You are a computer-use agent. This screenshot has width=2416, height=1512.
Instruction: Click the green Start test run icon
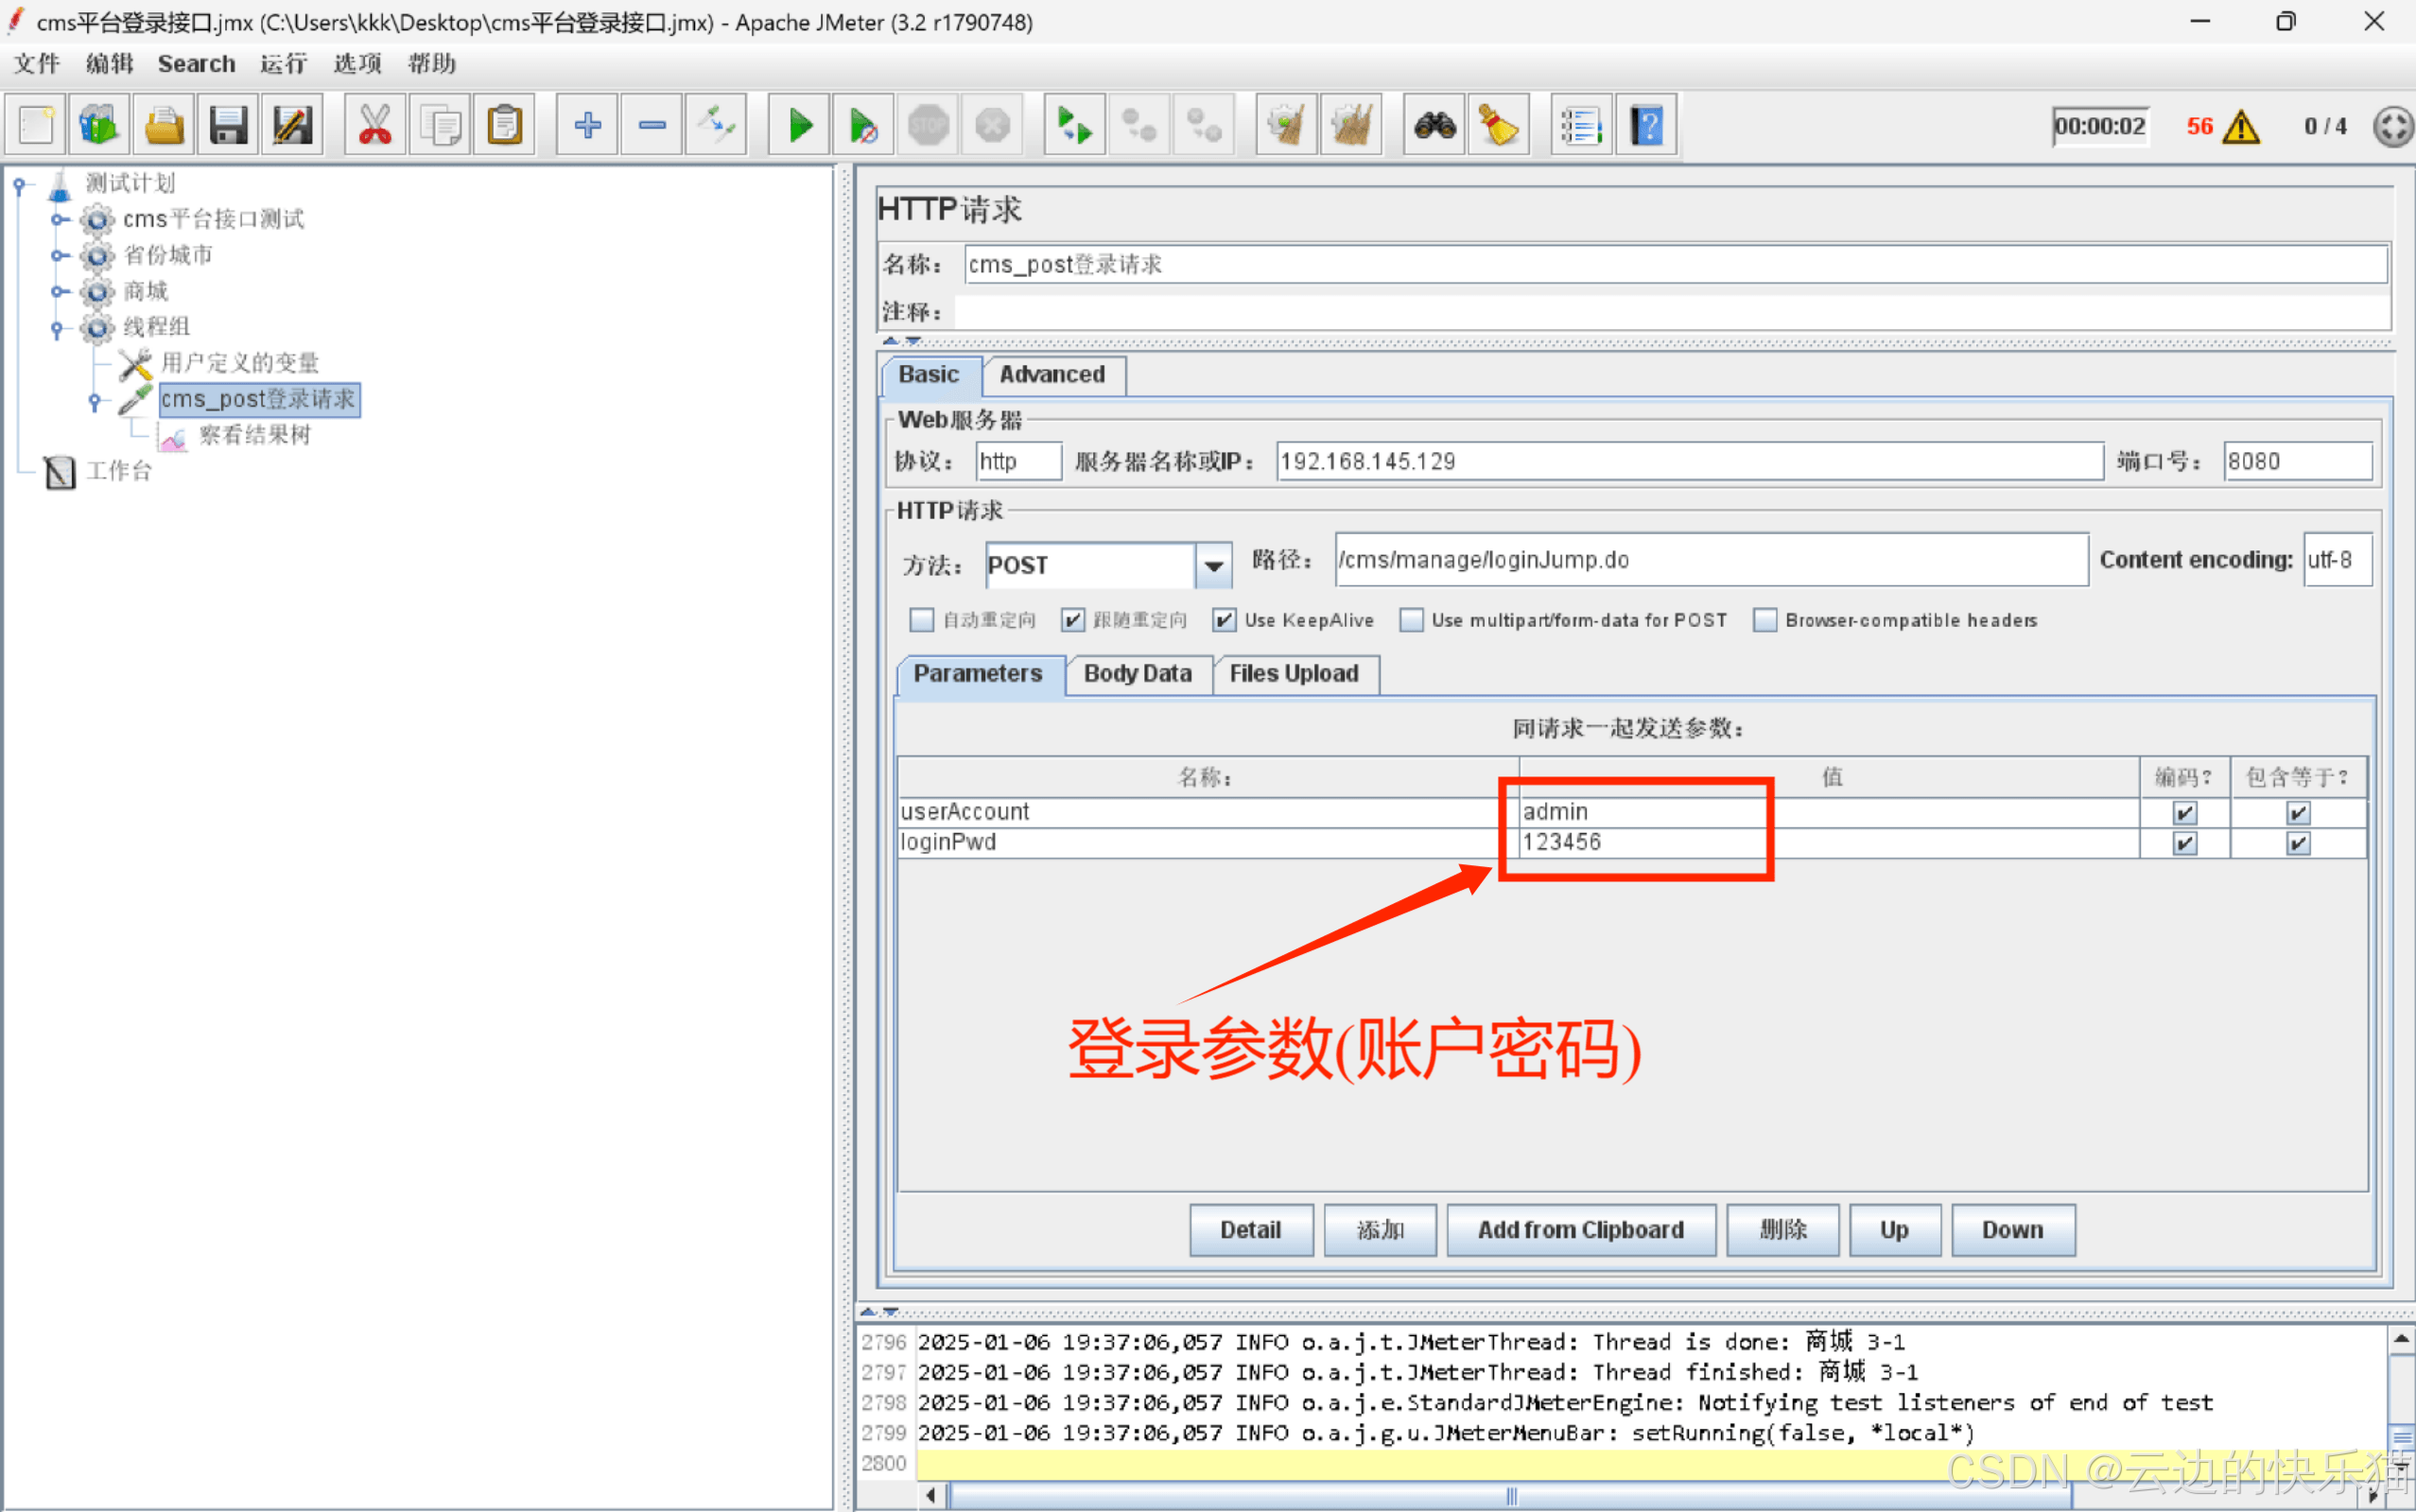[800, 126]
